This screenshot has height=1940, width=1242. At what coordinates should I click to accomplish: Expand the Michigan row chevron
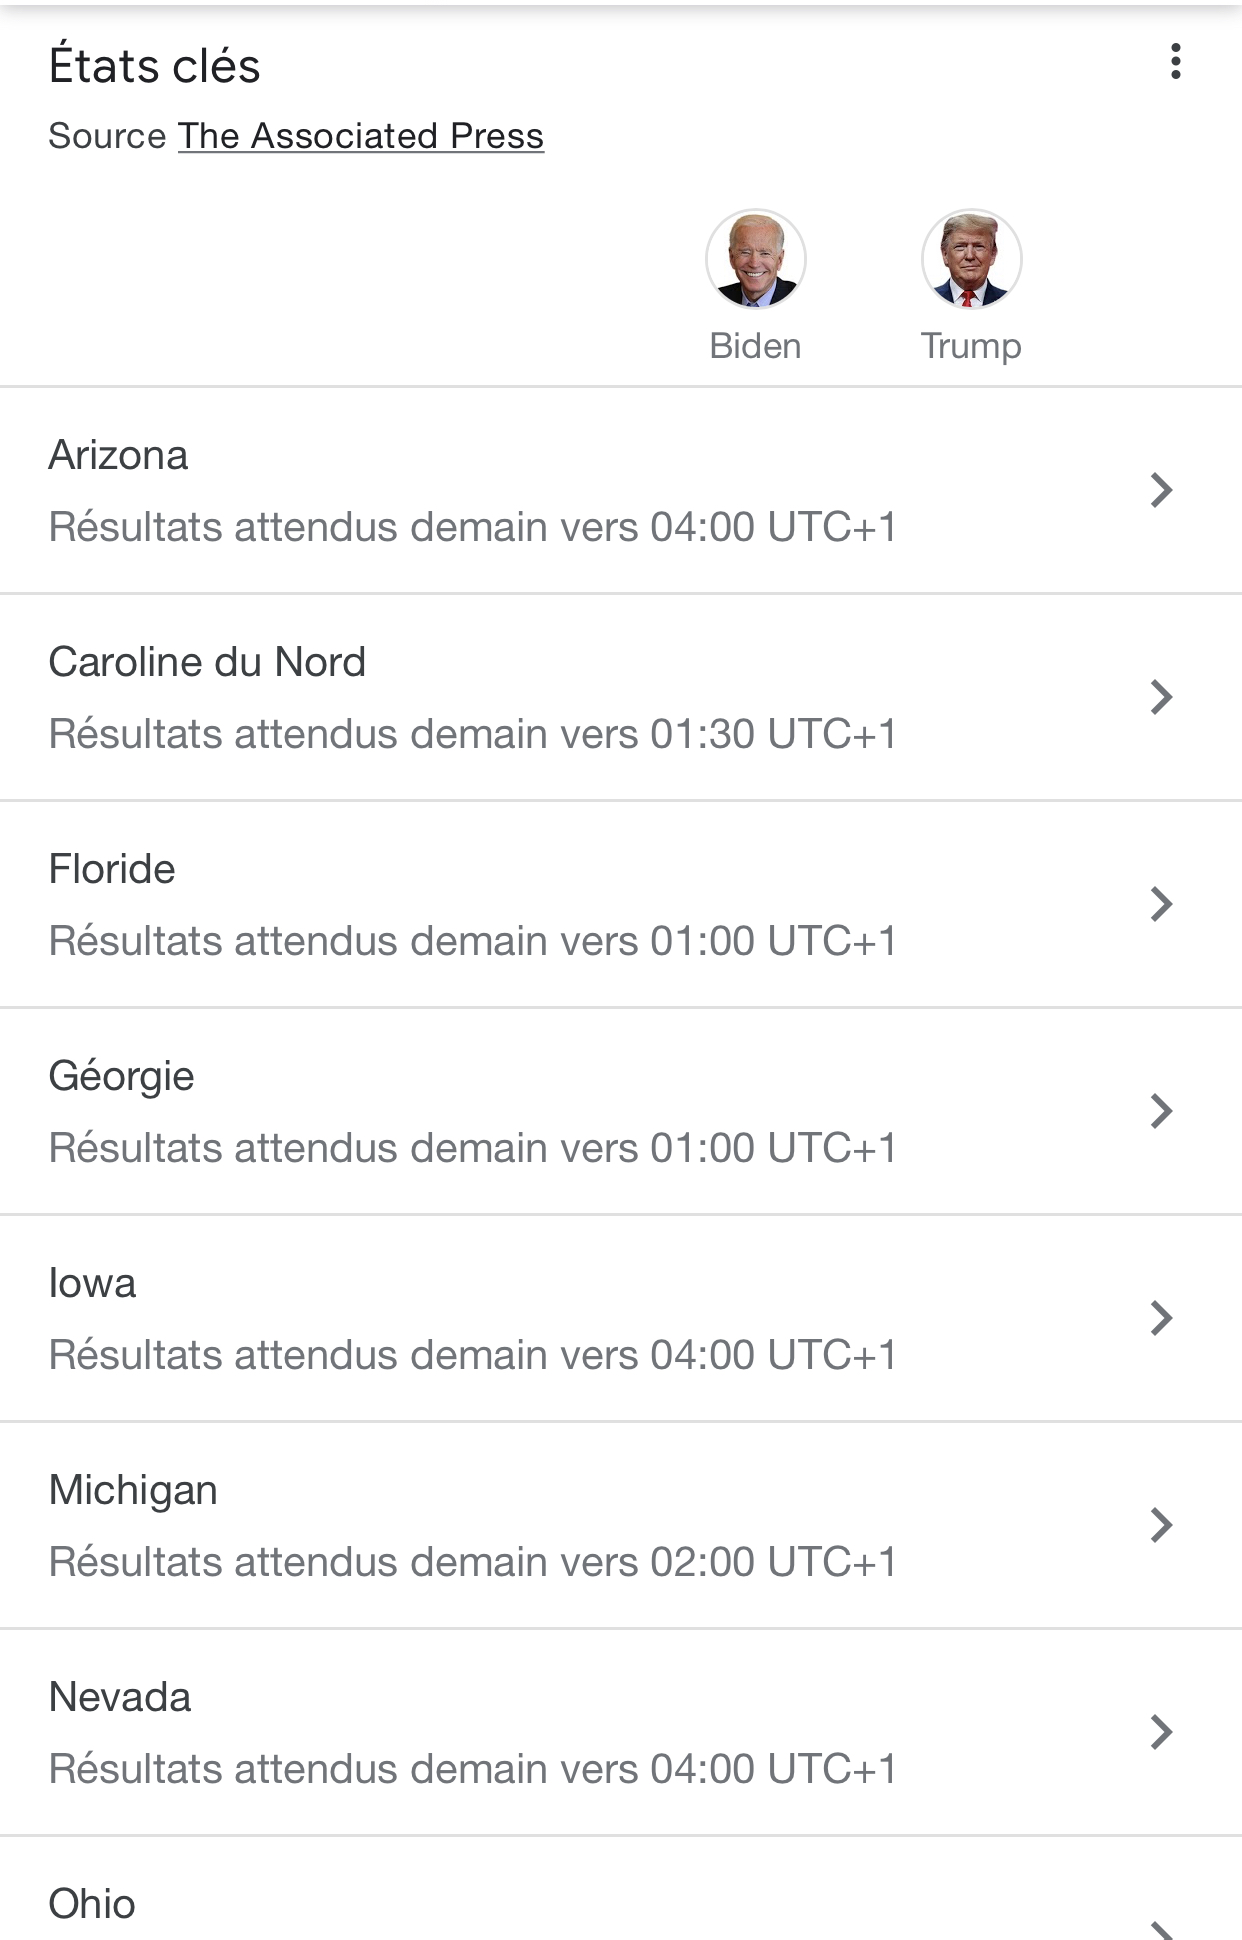click(x=1161, y=1525)
